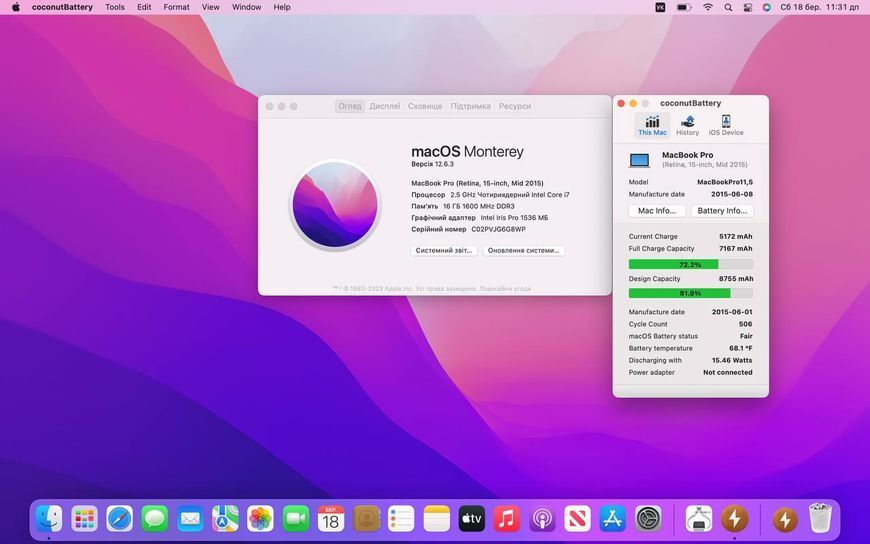The height and width of the screenshot is (544, 870).
Task: Open Contacts from the Dock
Action: pyautogui.click(x=366, y=519)
